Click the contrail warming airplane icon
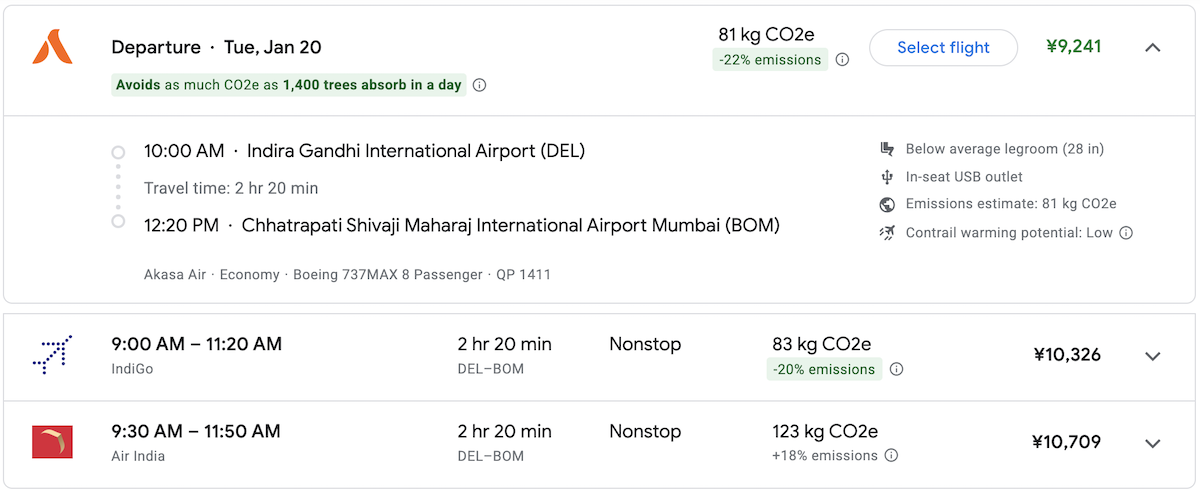1200x490 pixels. click(x=886, y=233)
